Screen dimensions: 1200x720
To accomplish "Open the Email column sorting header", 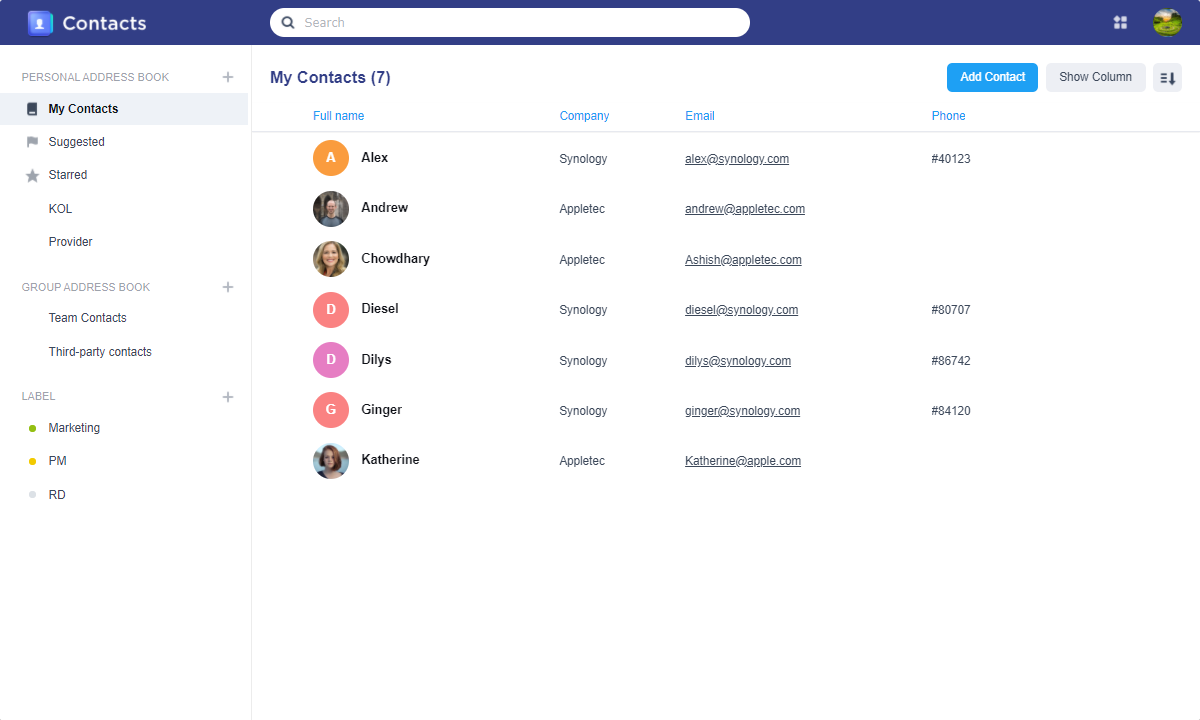I will pos(699,115).
